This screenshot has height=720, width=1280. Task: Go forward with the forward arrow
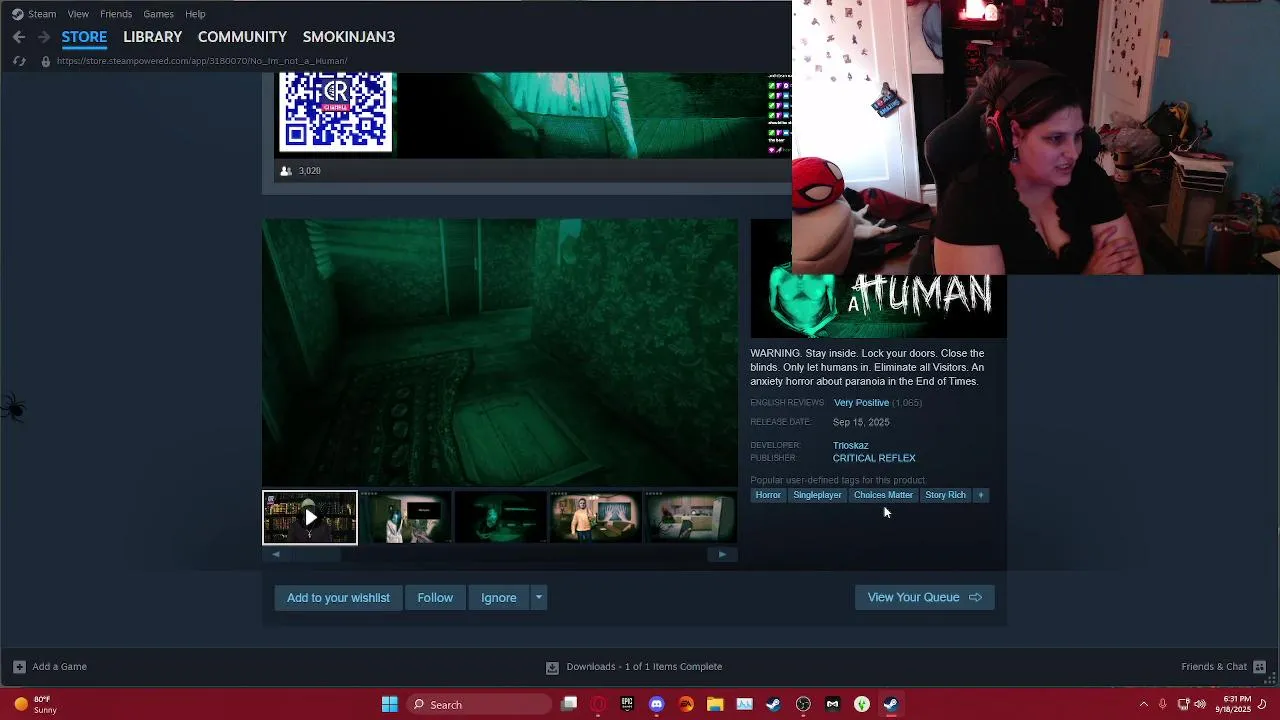tap(43, 37)
